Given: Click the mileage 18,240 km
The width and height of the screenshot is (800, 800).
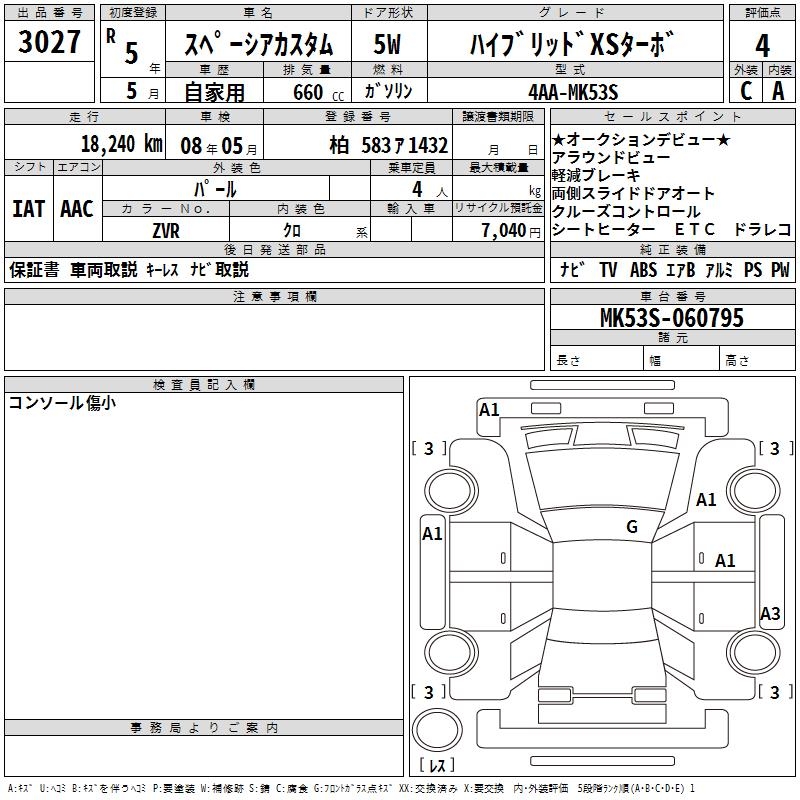Looking at the screenshot, I should pos(121,144).
